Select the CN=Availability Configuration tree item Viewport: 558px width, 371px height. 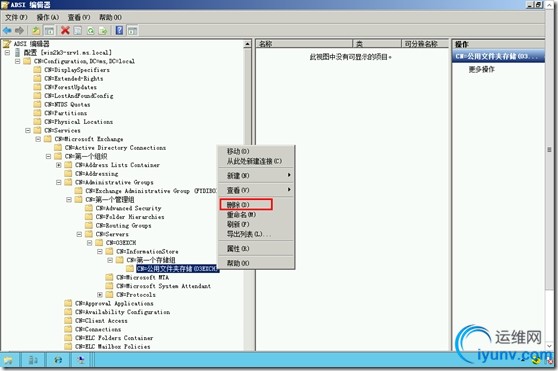[122, 312]
